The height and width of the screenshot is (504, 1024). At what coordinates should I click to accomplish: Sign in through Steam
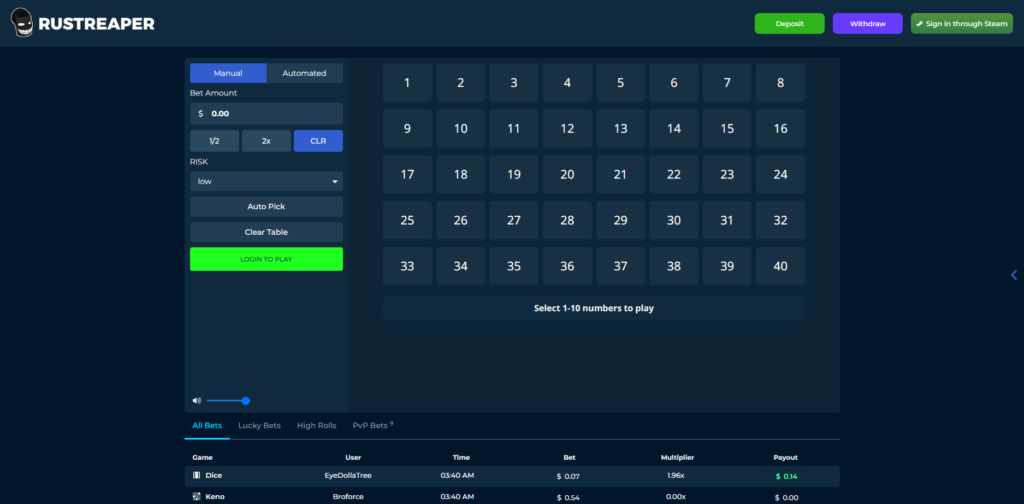[962, 24]
